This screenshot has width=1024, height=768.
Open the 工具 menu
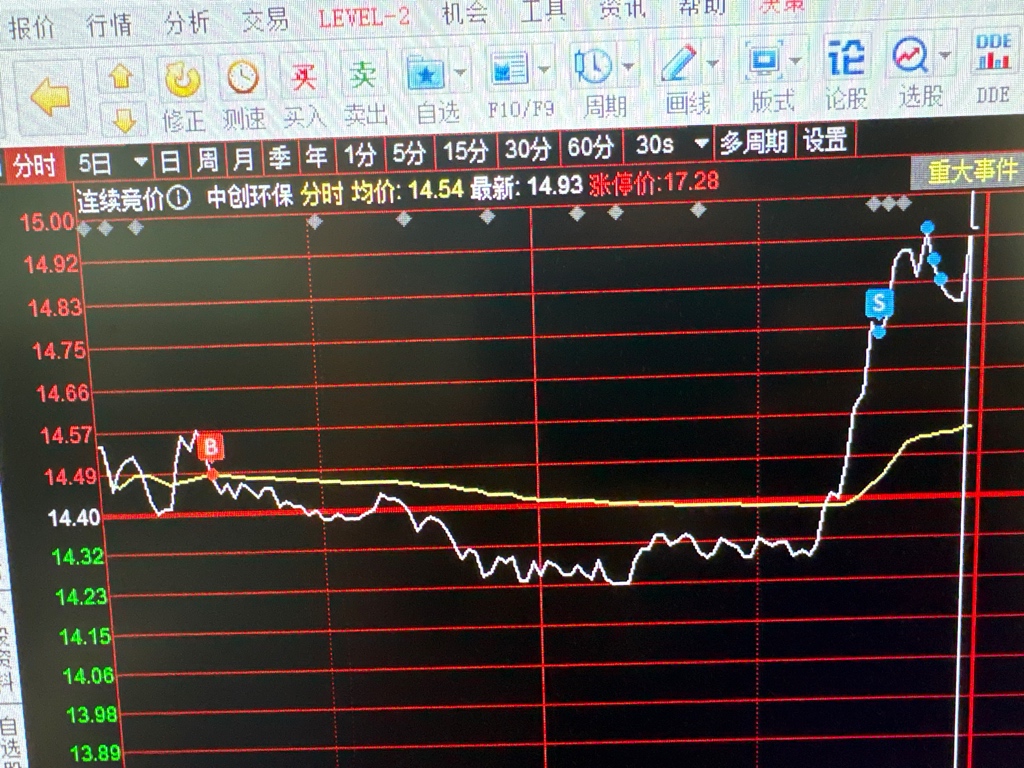543,10
